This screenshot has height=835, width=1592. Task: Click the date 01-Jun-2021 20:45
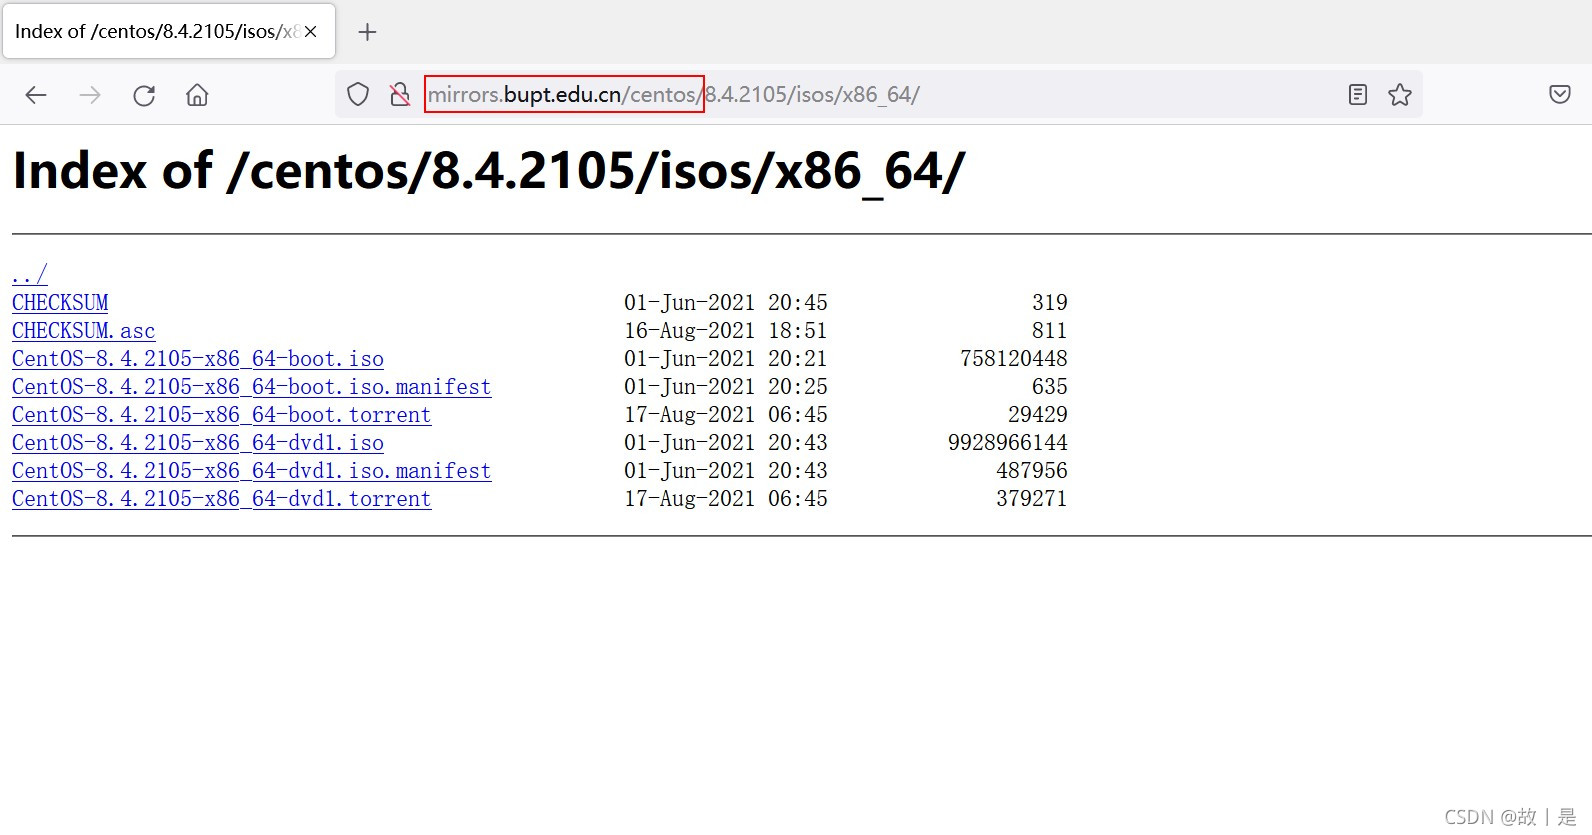point(726,302)
